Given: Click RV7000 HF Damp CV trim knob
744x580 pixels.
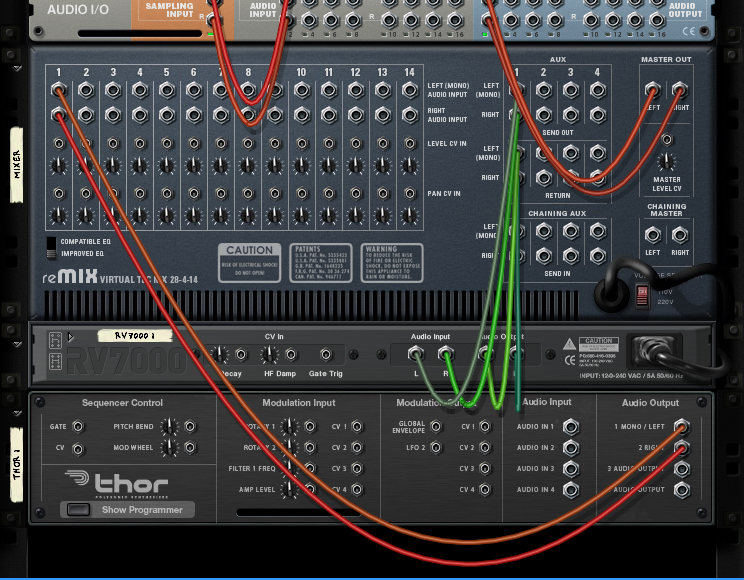Looking at the screenshot, I should click(270, 354).
